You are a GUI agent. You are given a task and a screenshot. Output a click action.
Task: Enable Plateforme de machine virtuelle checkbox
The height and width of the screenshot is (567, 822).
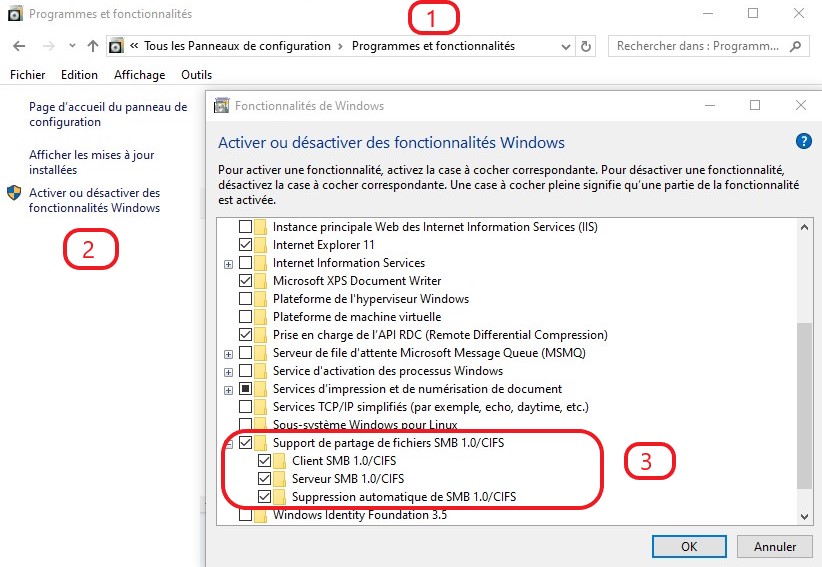[245, 317]
